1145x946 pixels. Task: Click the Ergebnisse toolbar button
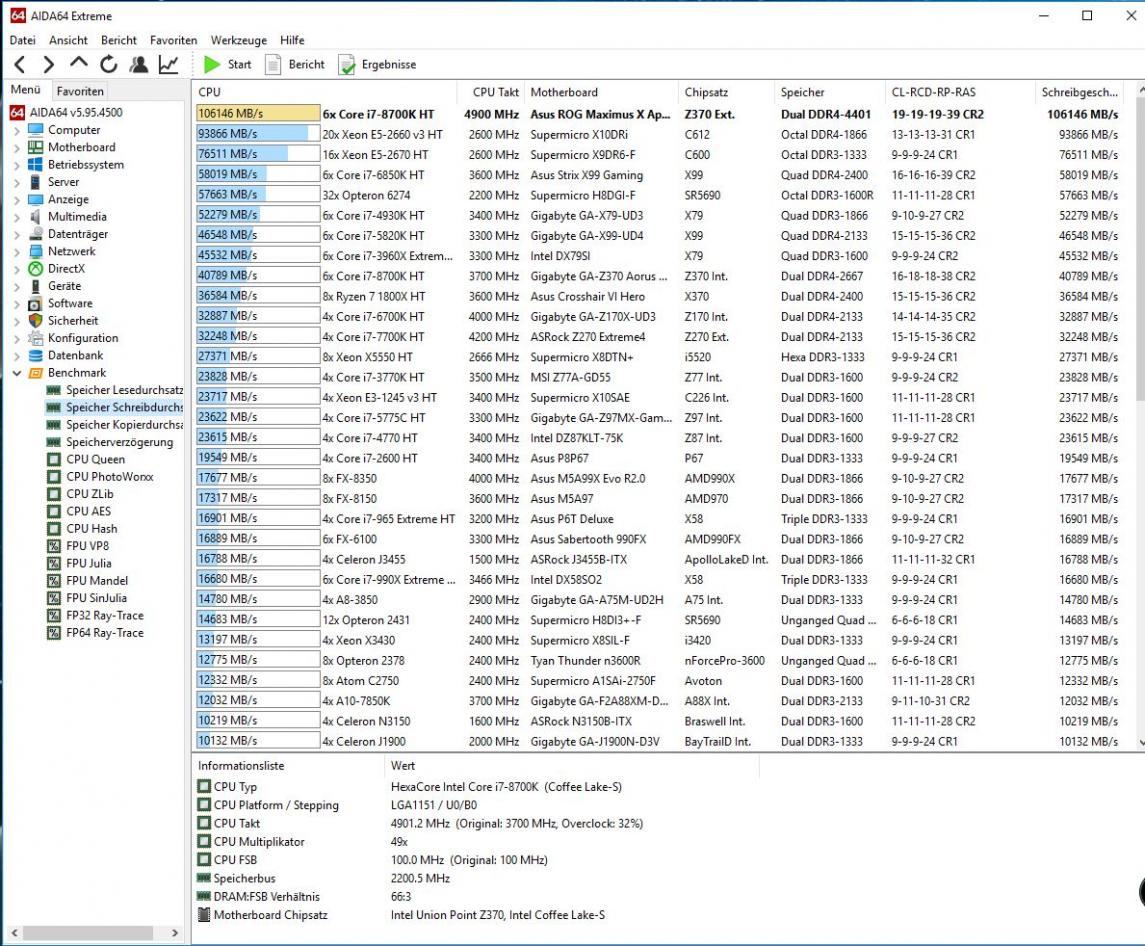pyautogui.click(x=378, y=64)
